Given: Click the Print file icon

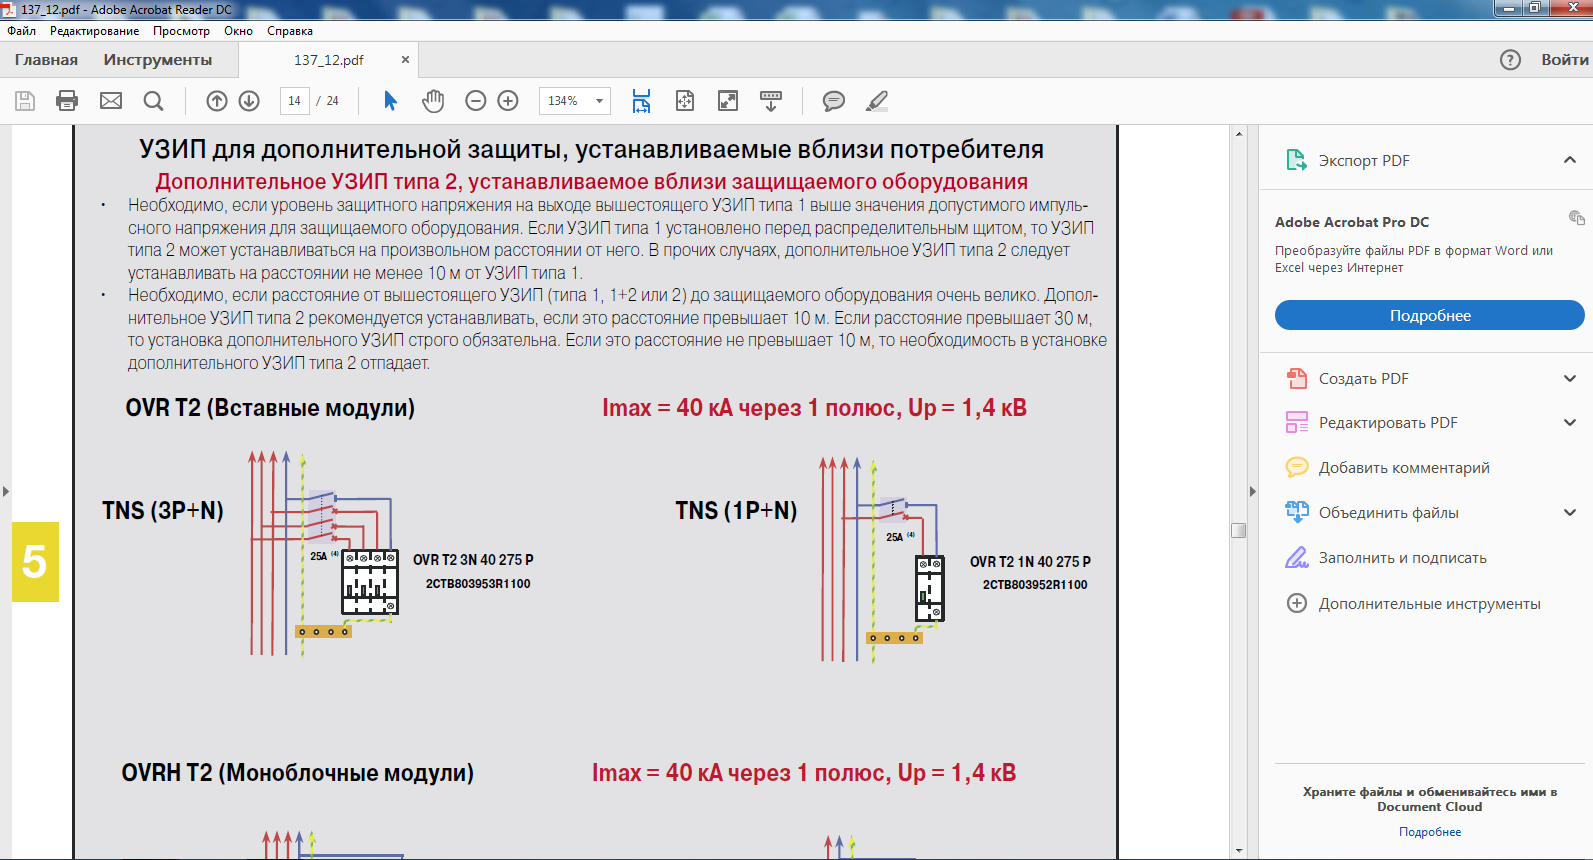Looking at the screenshot, I should pyautogui.click(x=67, y=101).
